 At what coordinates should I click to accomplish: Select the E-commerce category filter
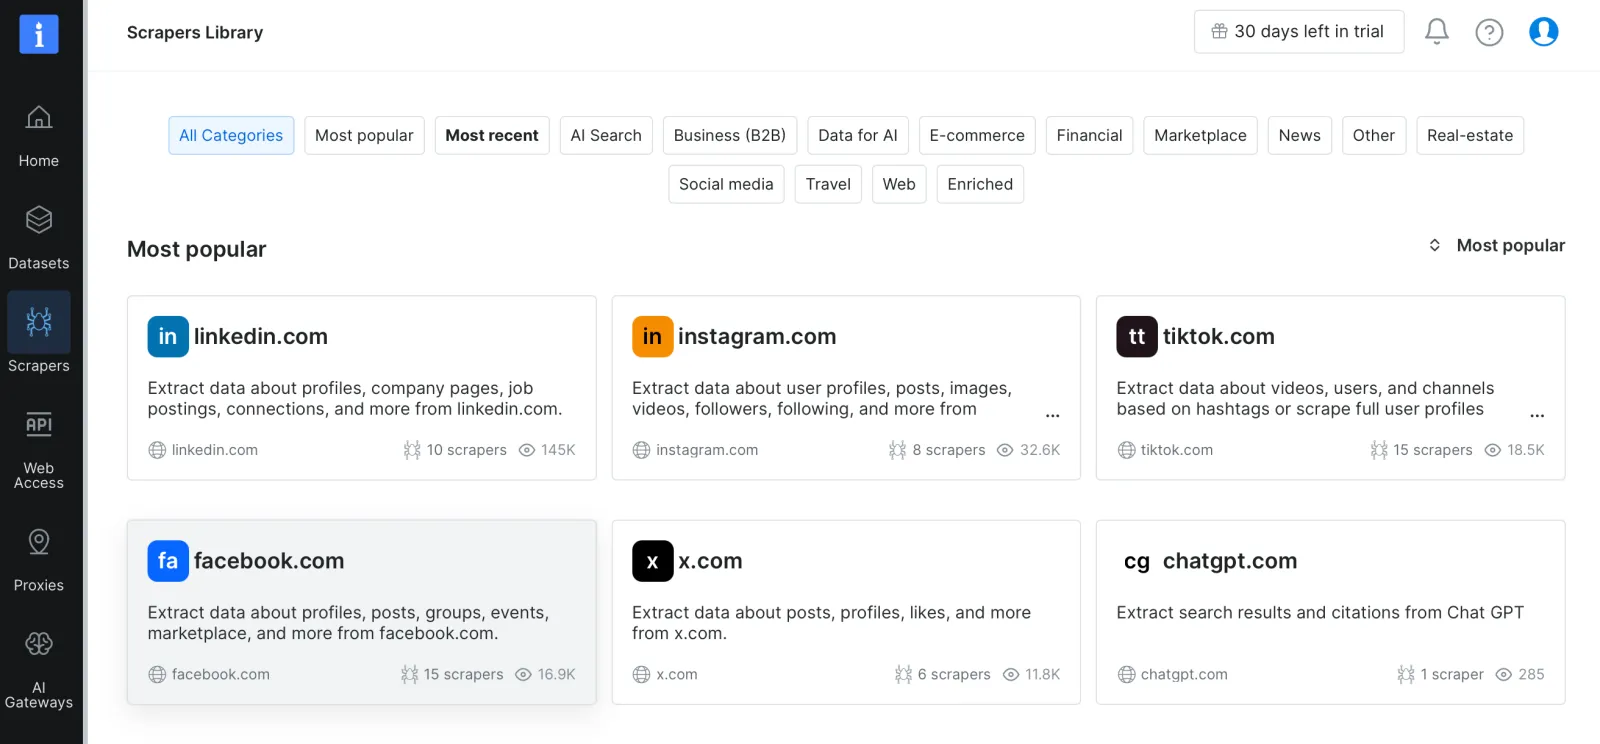tap(976, 136)
